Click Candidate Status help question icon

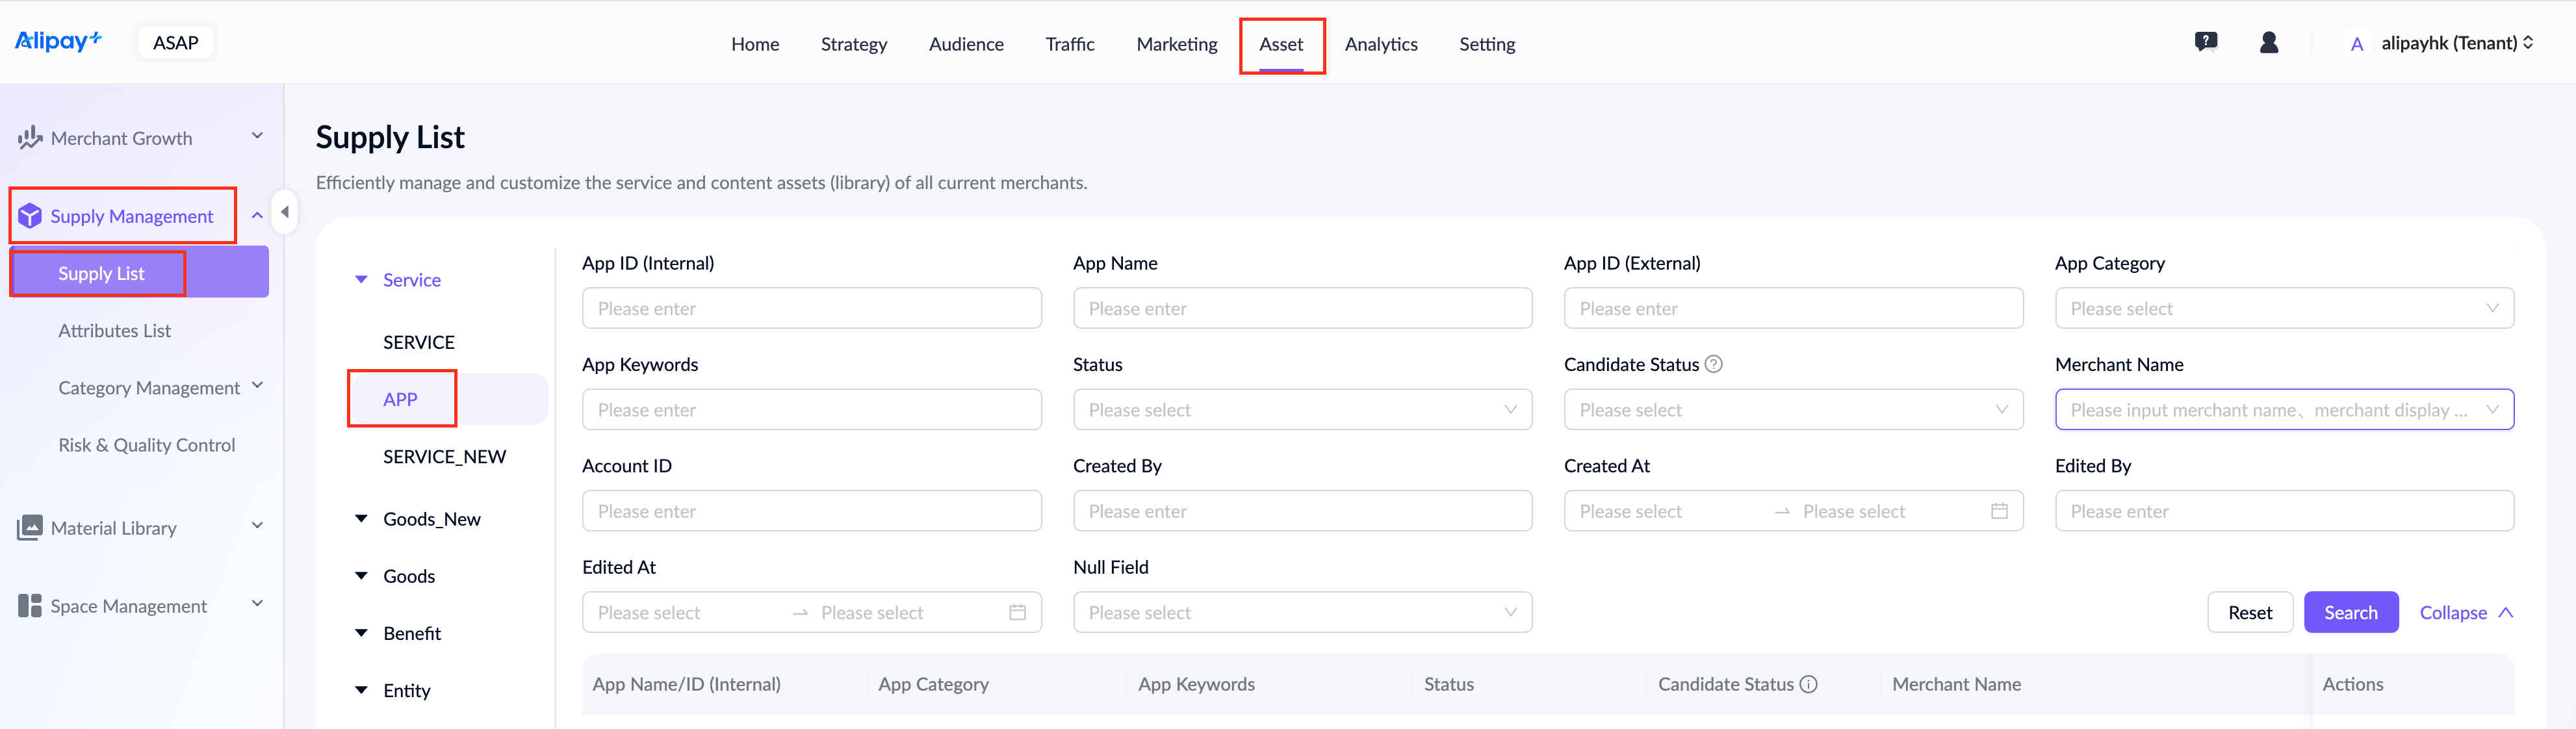point(1713,364)
